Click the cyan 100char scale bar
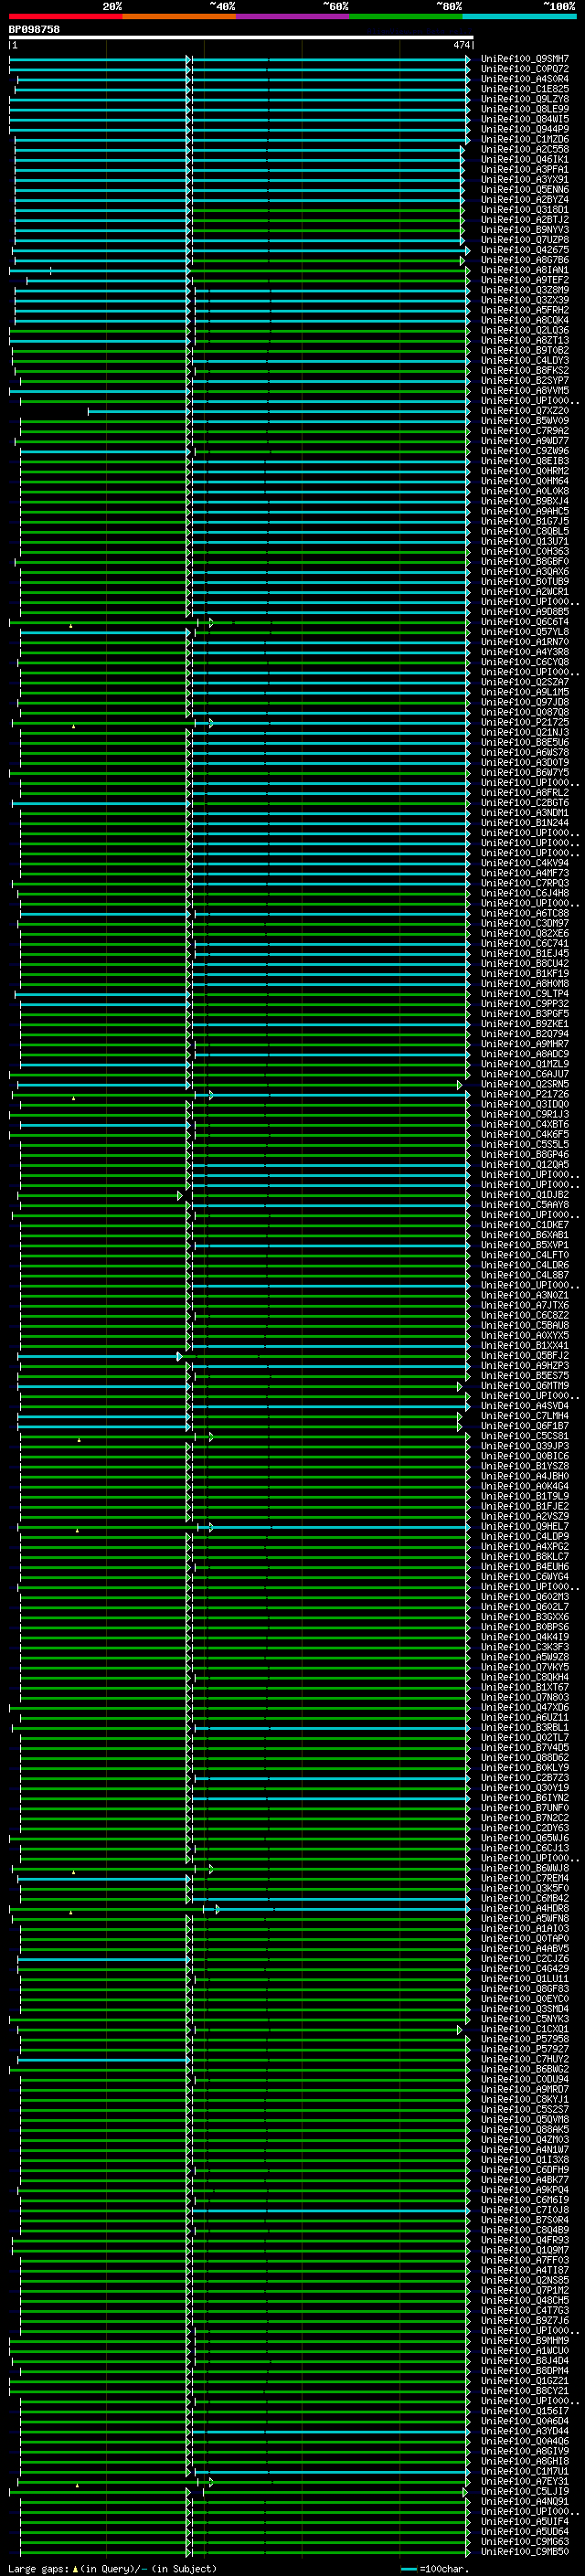 408,2569
